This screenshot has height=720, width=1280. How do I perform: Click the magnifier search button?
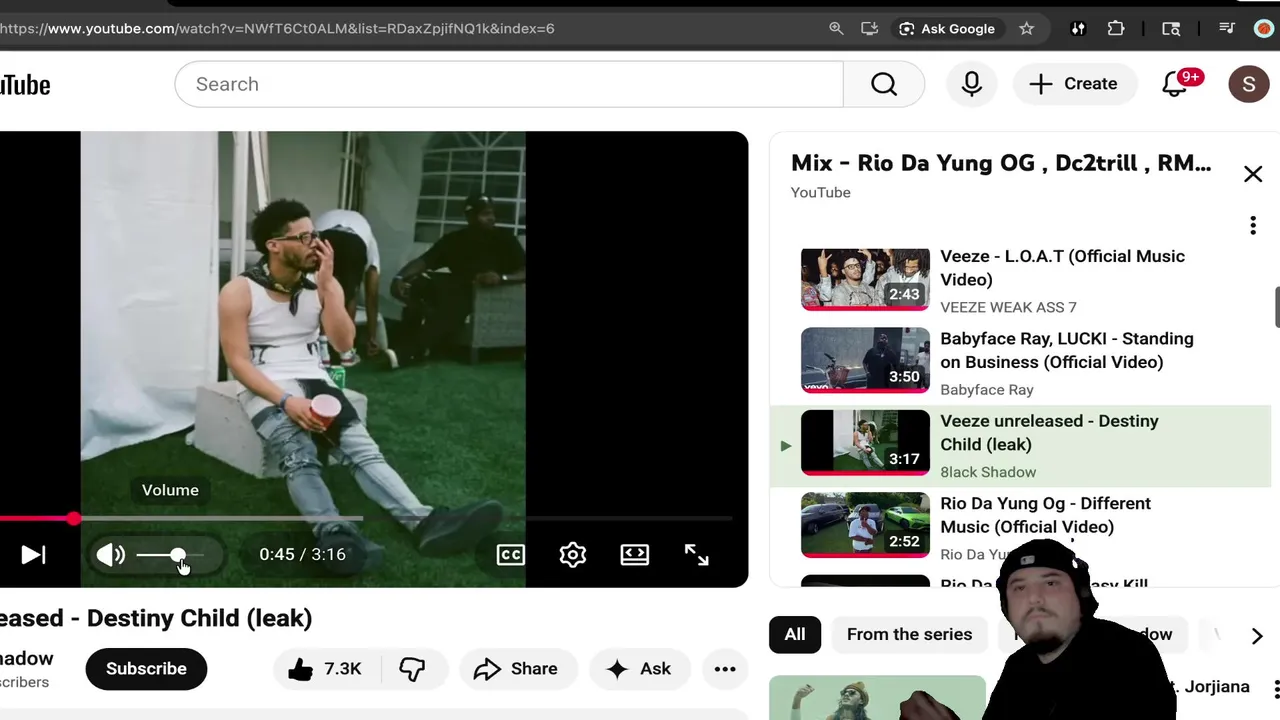(884, 84)
